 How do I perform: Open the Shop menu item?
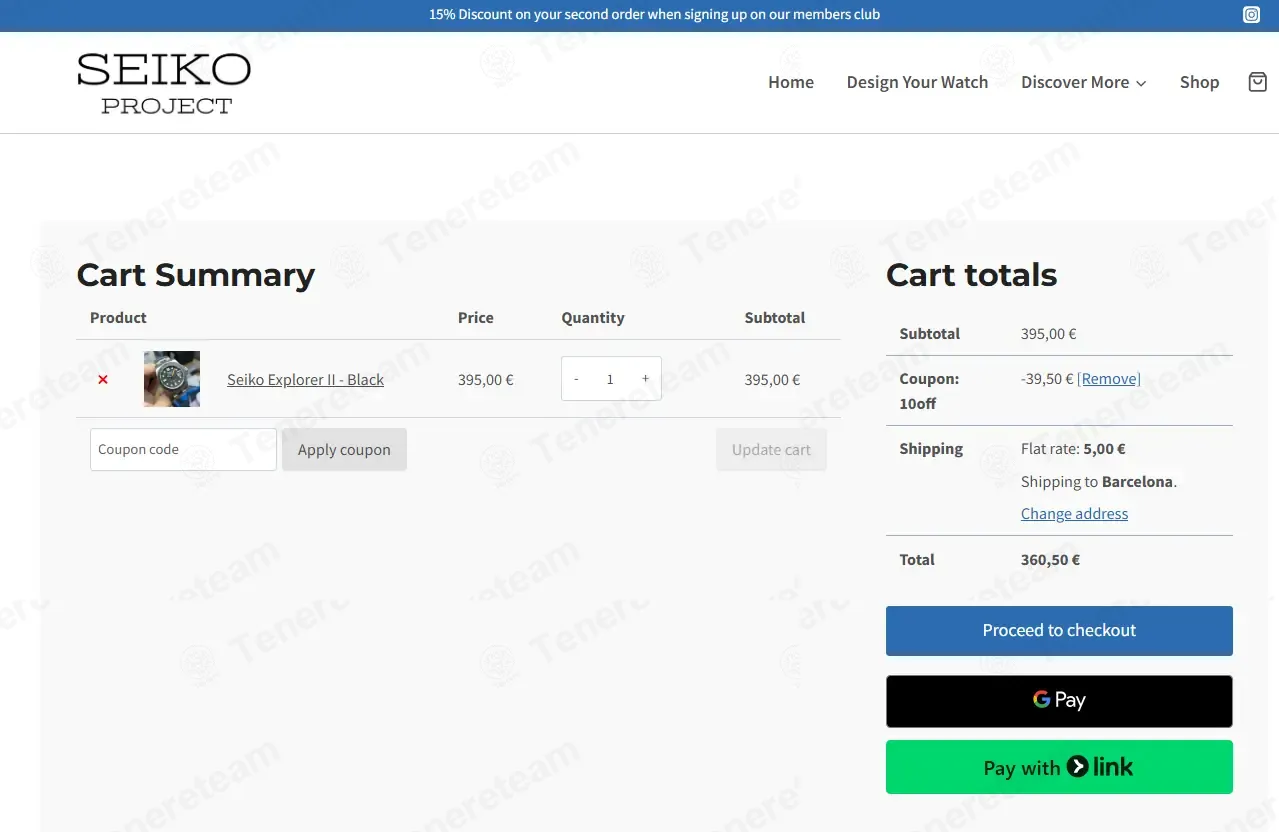(1199, 82)
